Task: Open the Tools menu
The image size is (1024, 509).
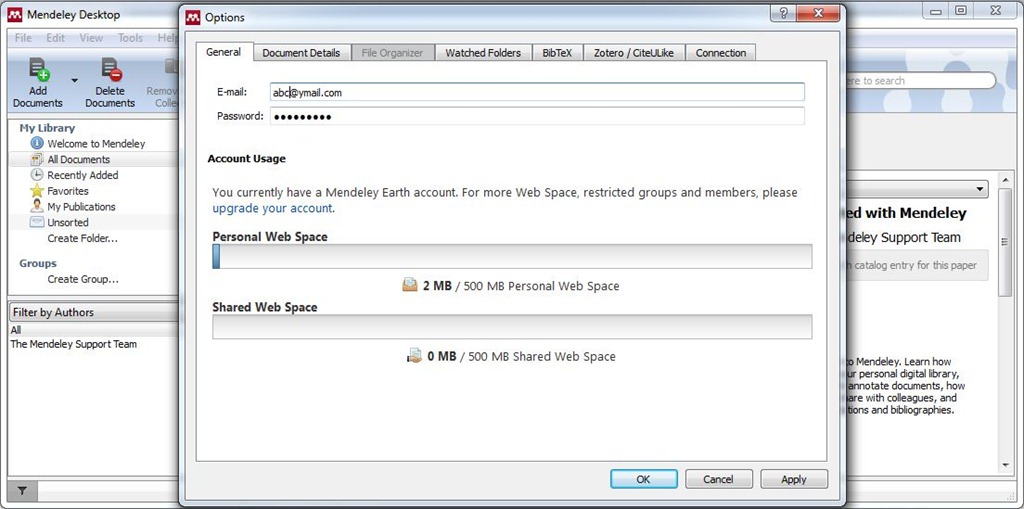Action: (131, 38)
